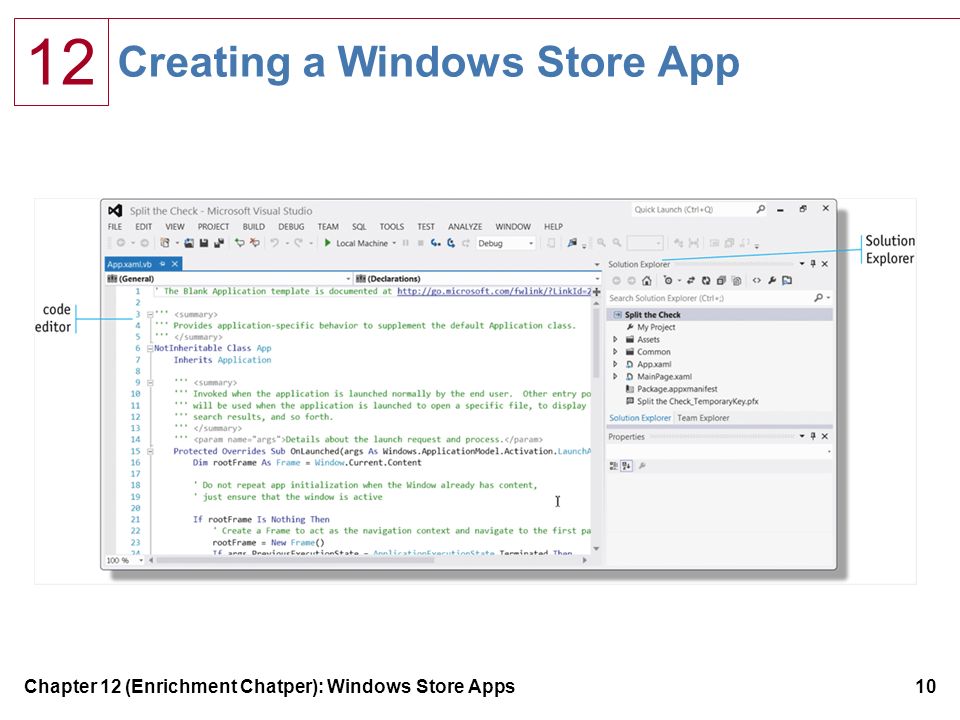Click the Navigate Backward toolbar icon

[x=121, y=243]
